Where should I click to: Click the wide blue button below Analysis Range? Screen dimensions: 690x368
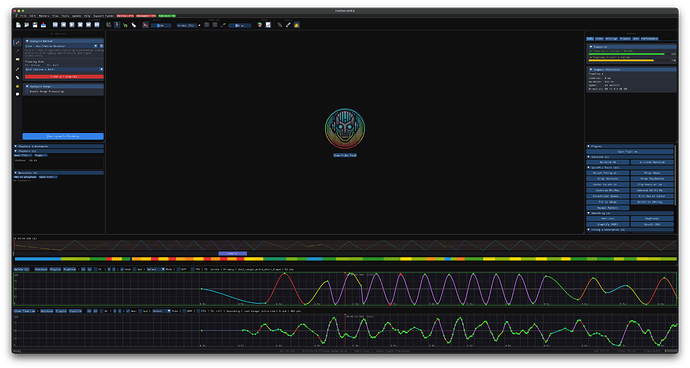(x=63, y=136)
